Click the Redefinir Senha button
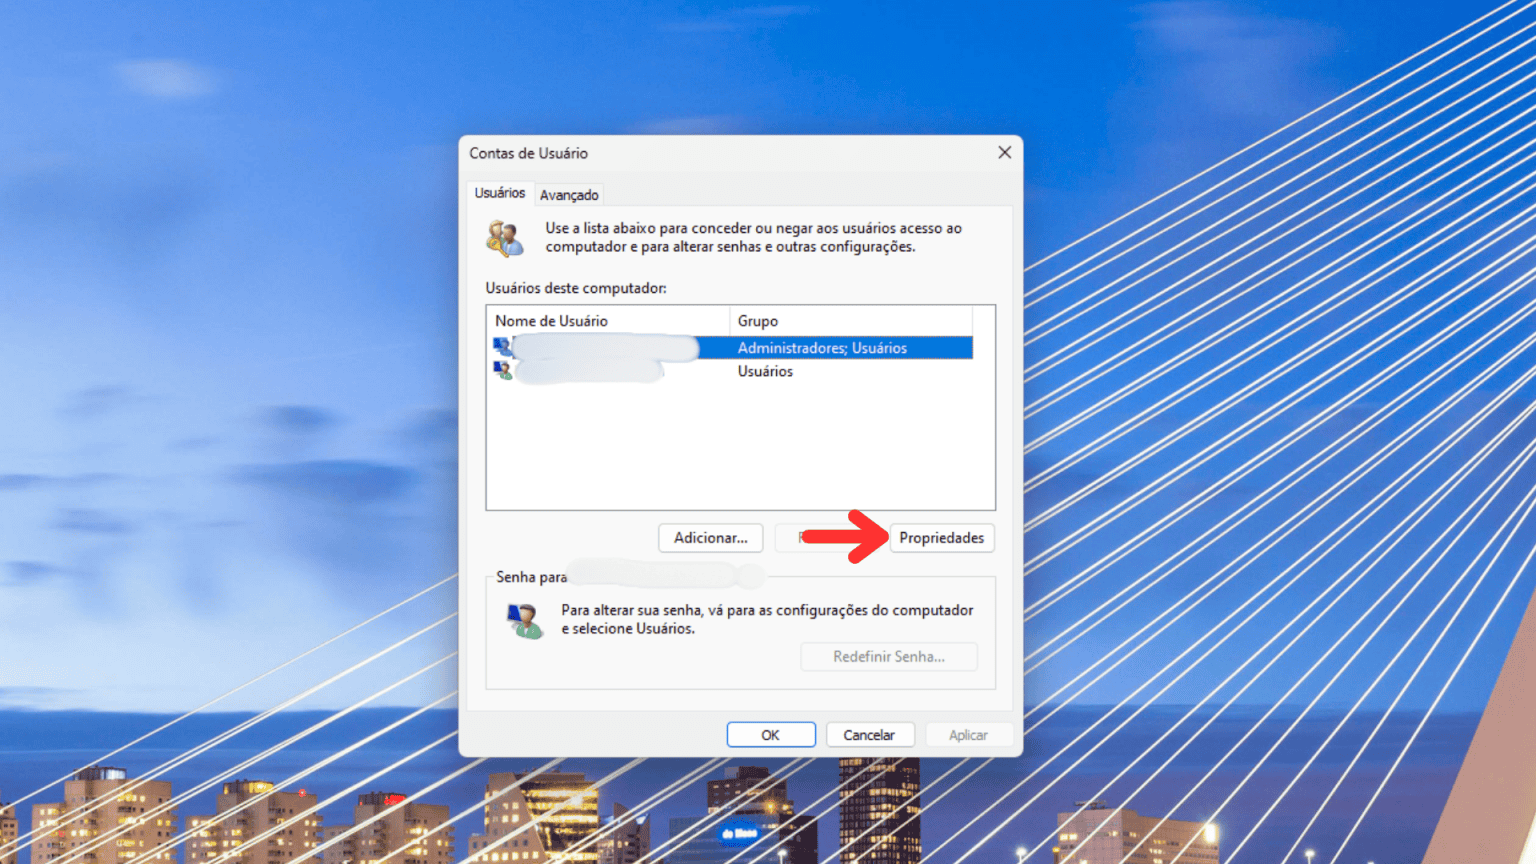Image resolution: width=1536 pixels, height=864 pixels. (888, 656)
